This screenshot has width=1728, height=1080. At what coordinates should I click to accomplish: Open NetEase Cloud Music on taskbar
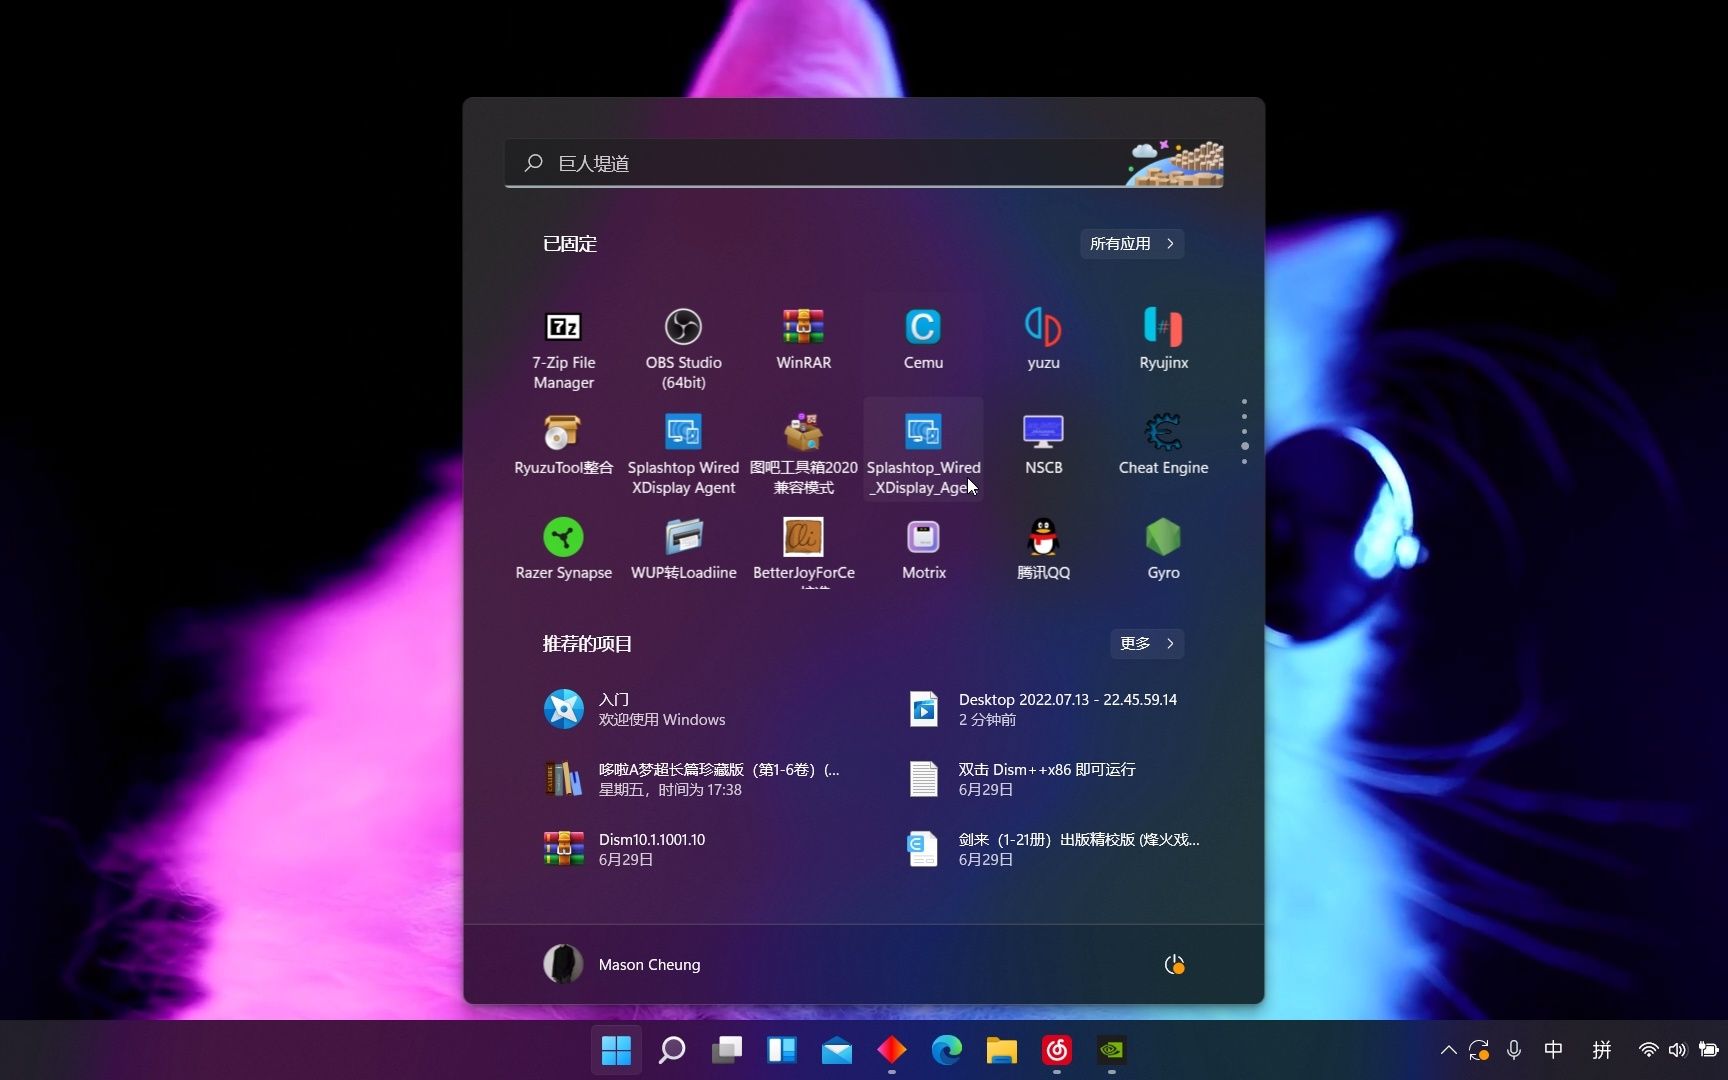pos(1056,1050)
